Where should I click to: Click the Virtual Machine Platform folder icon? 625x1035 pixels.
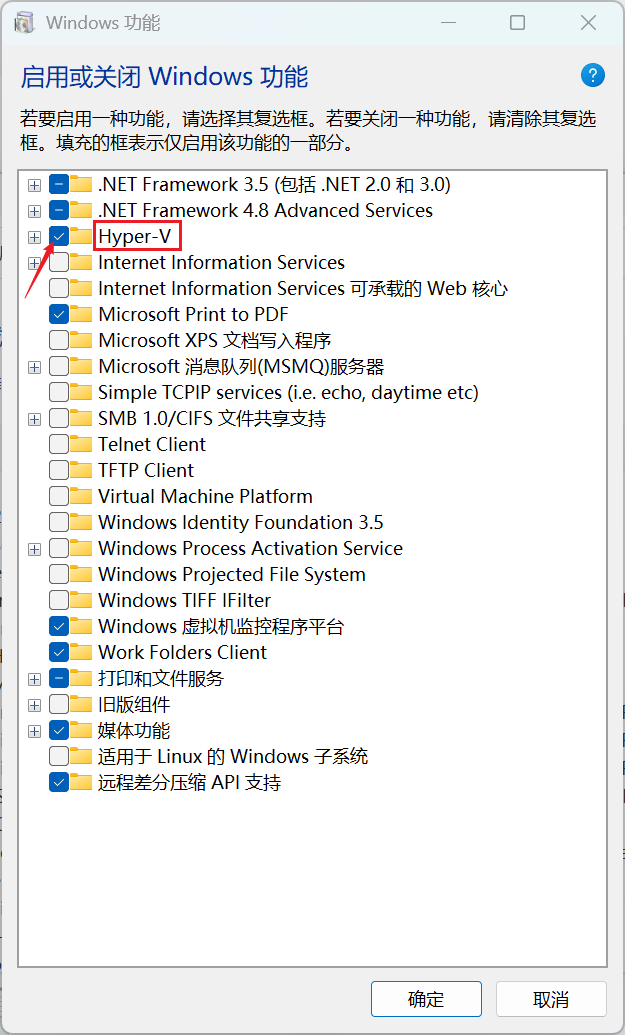pyautogui.click(x=81, y=496)
